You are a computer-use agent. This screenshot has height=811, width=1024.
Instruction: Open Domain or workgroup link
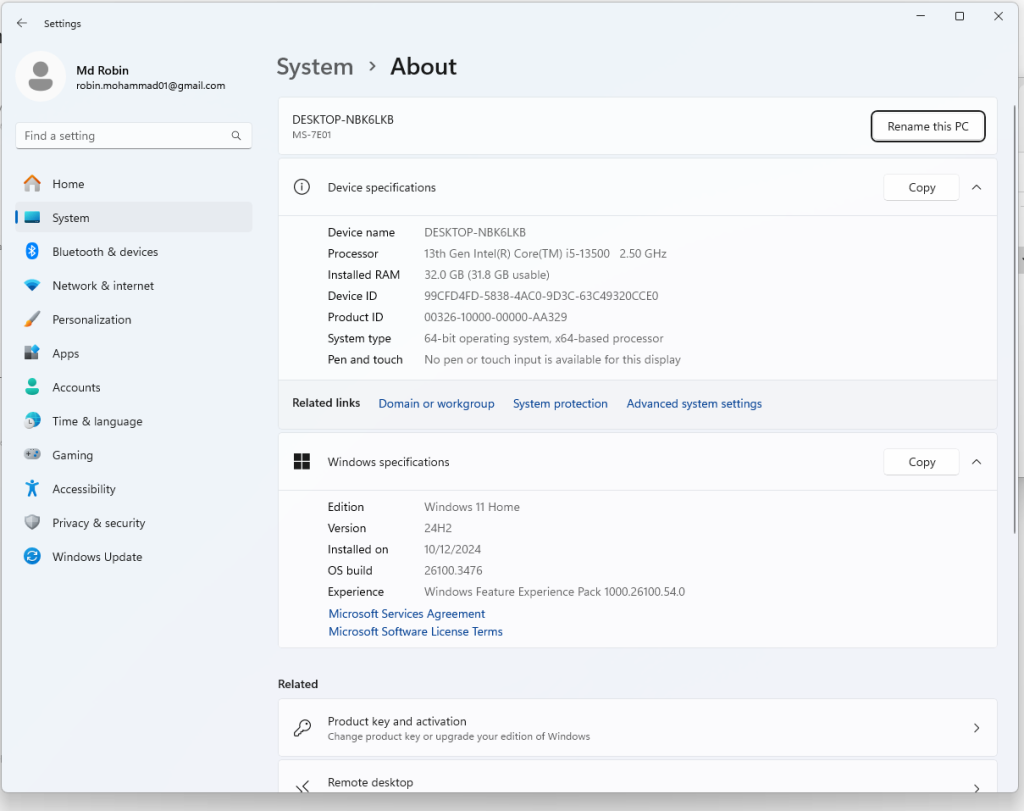click(436, 404)
